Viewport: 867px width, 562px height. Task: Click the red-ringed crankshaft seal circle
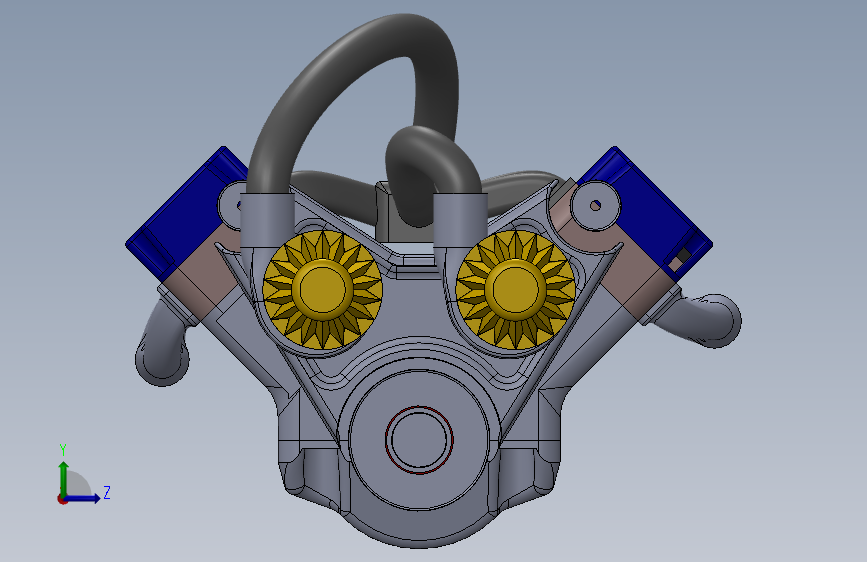click(419, 440)
